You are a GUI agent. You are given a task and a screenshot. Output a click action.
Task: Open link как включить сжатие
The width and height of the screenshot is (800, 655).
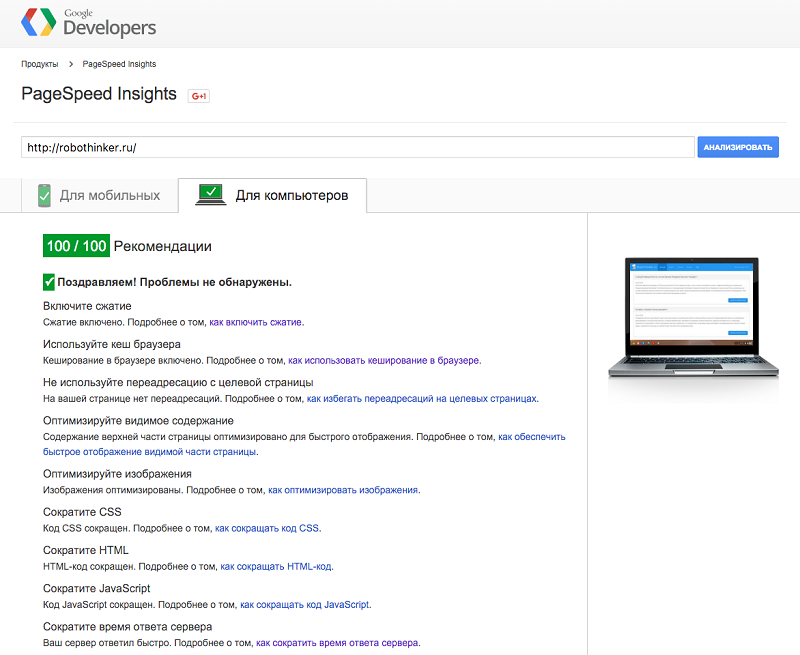click(x=256, y=322)
